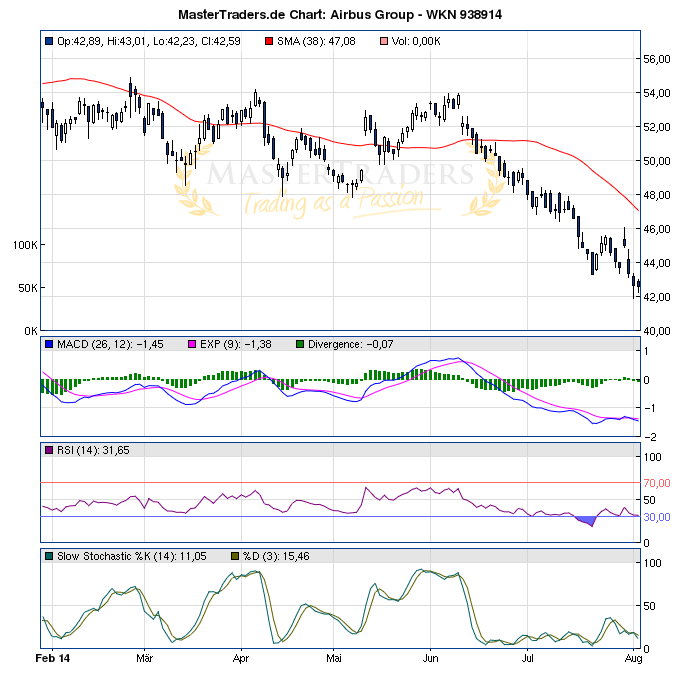Viewport: 680px width, 684px height.
Task: Click the 56,00 price axis label
Action: coord(657,59)
